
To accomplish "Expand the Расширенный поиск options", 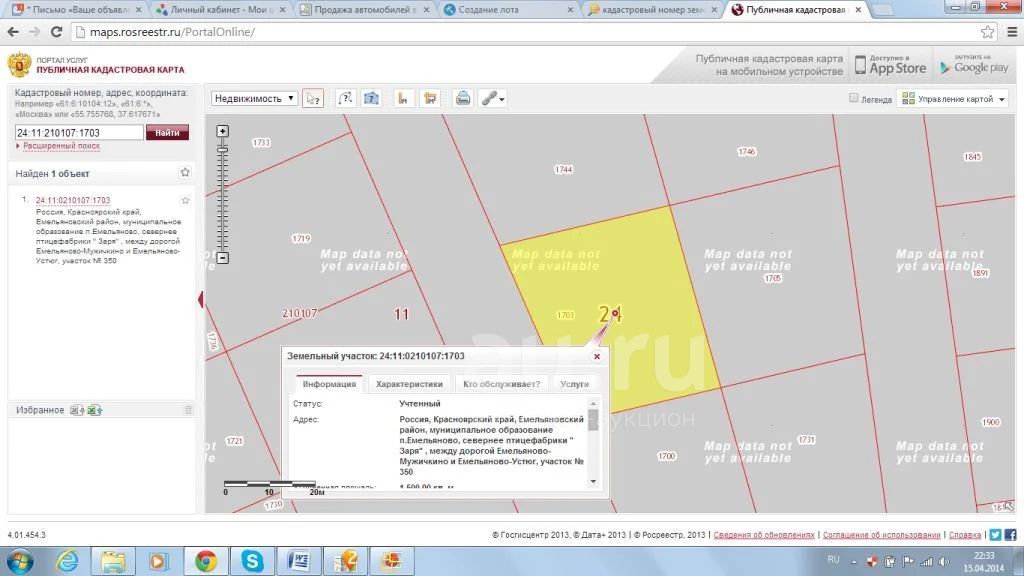I will tap(61, 146).
